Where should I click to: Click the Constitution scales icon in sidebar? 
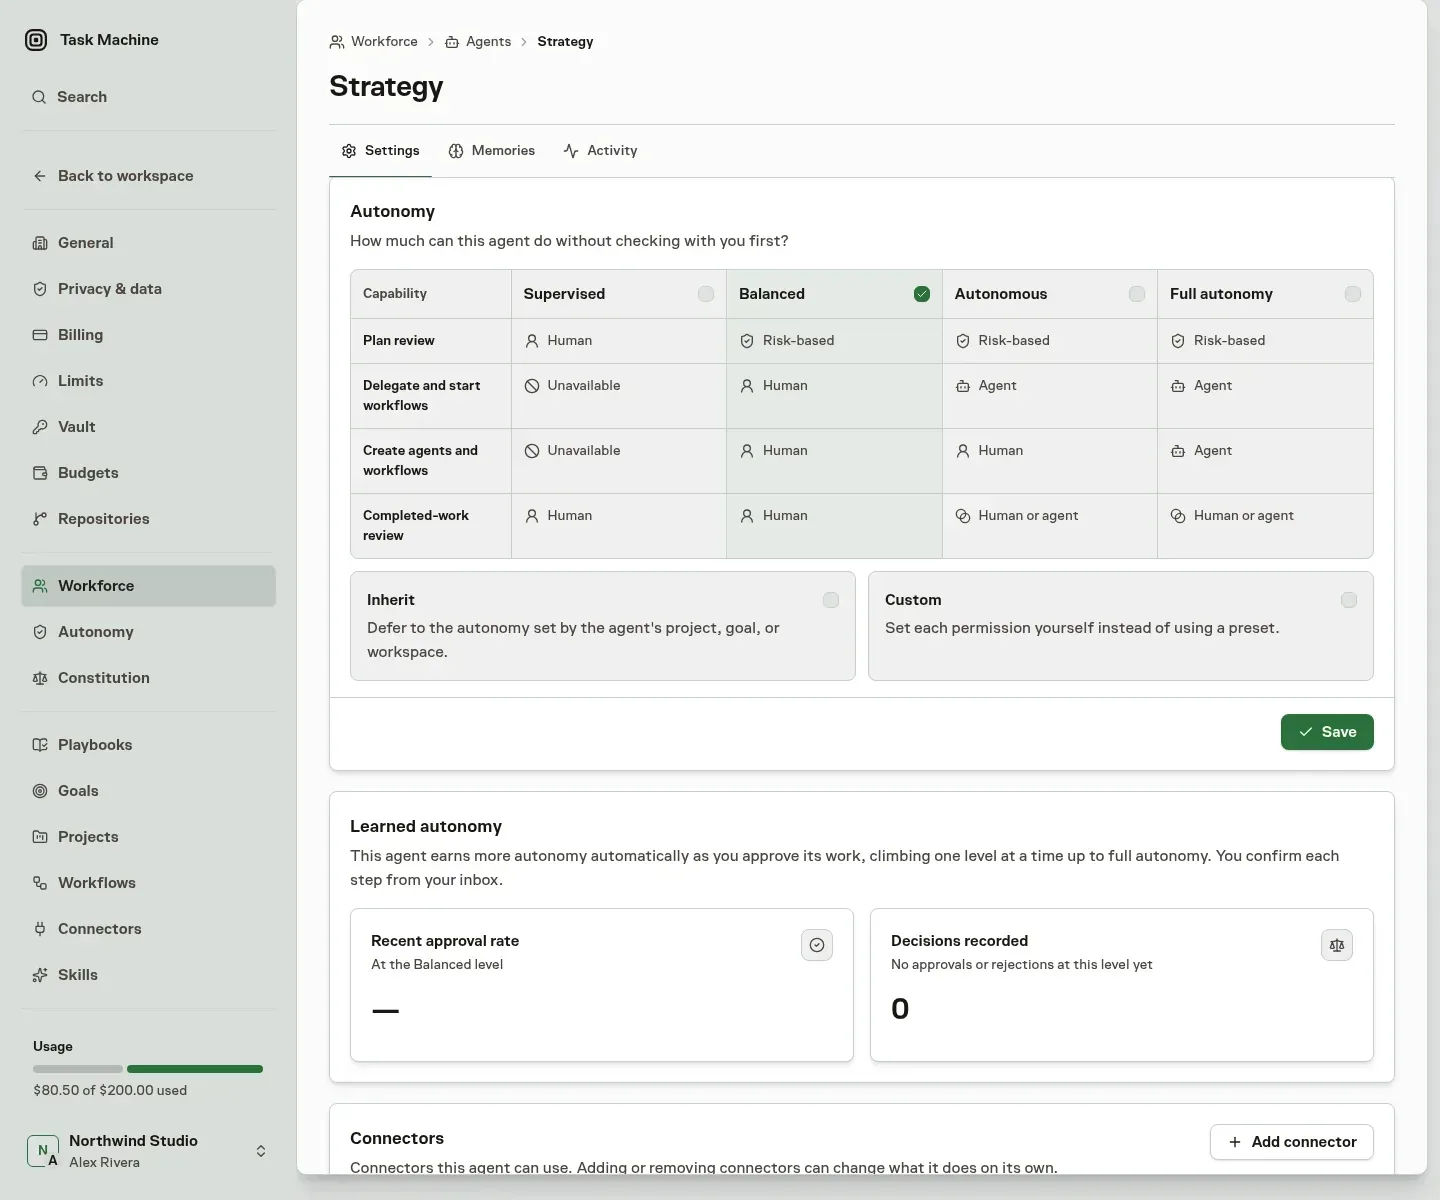tap(40, 678)
